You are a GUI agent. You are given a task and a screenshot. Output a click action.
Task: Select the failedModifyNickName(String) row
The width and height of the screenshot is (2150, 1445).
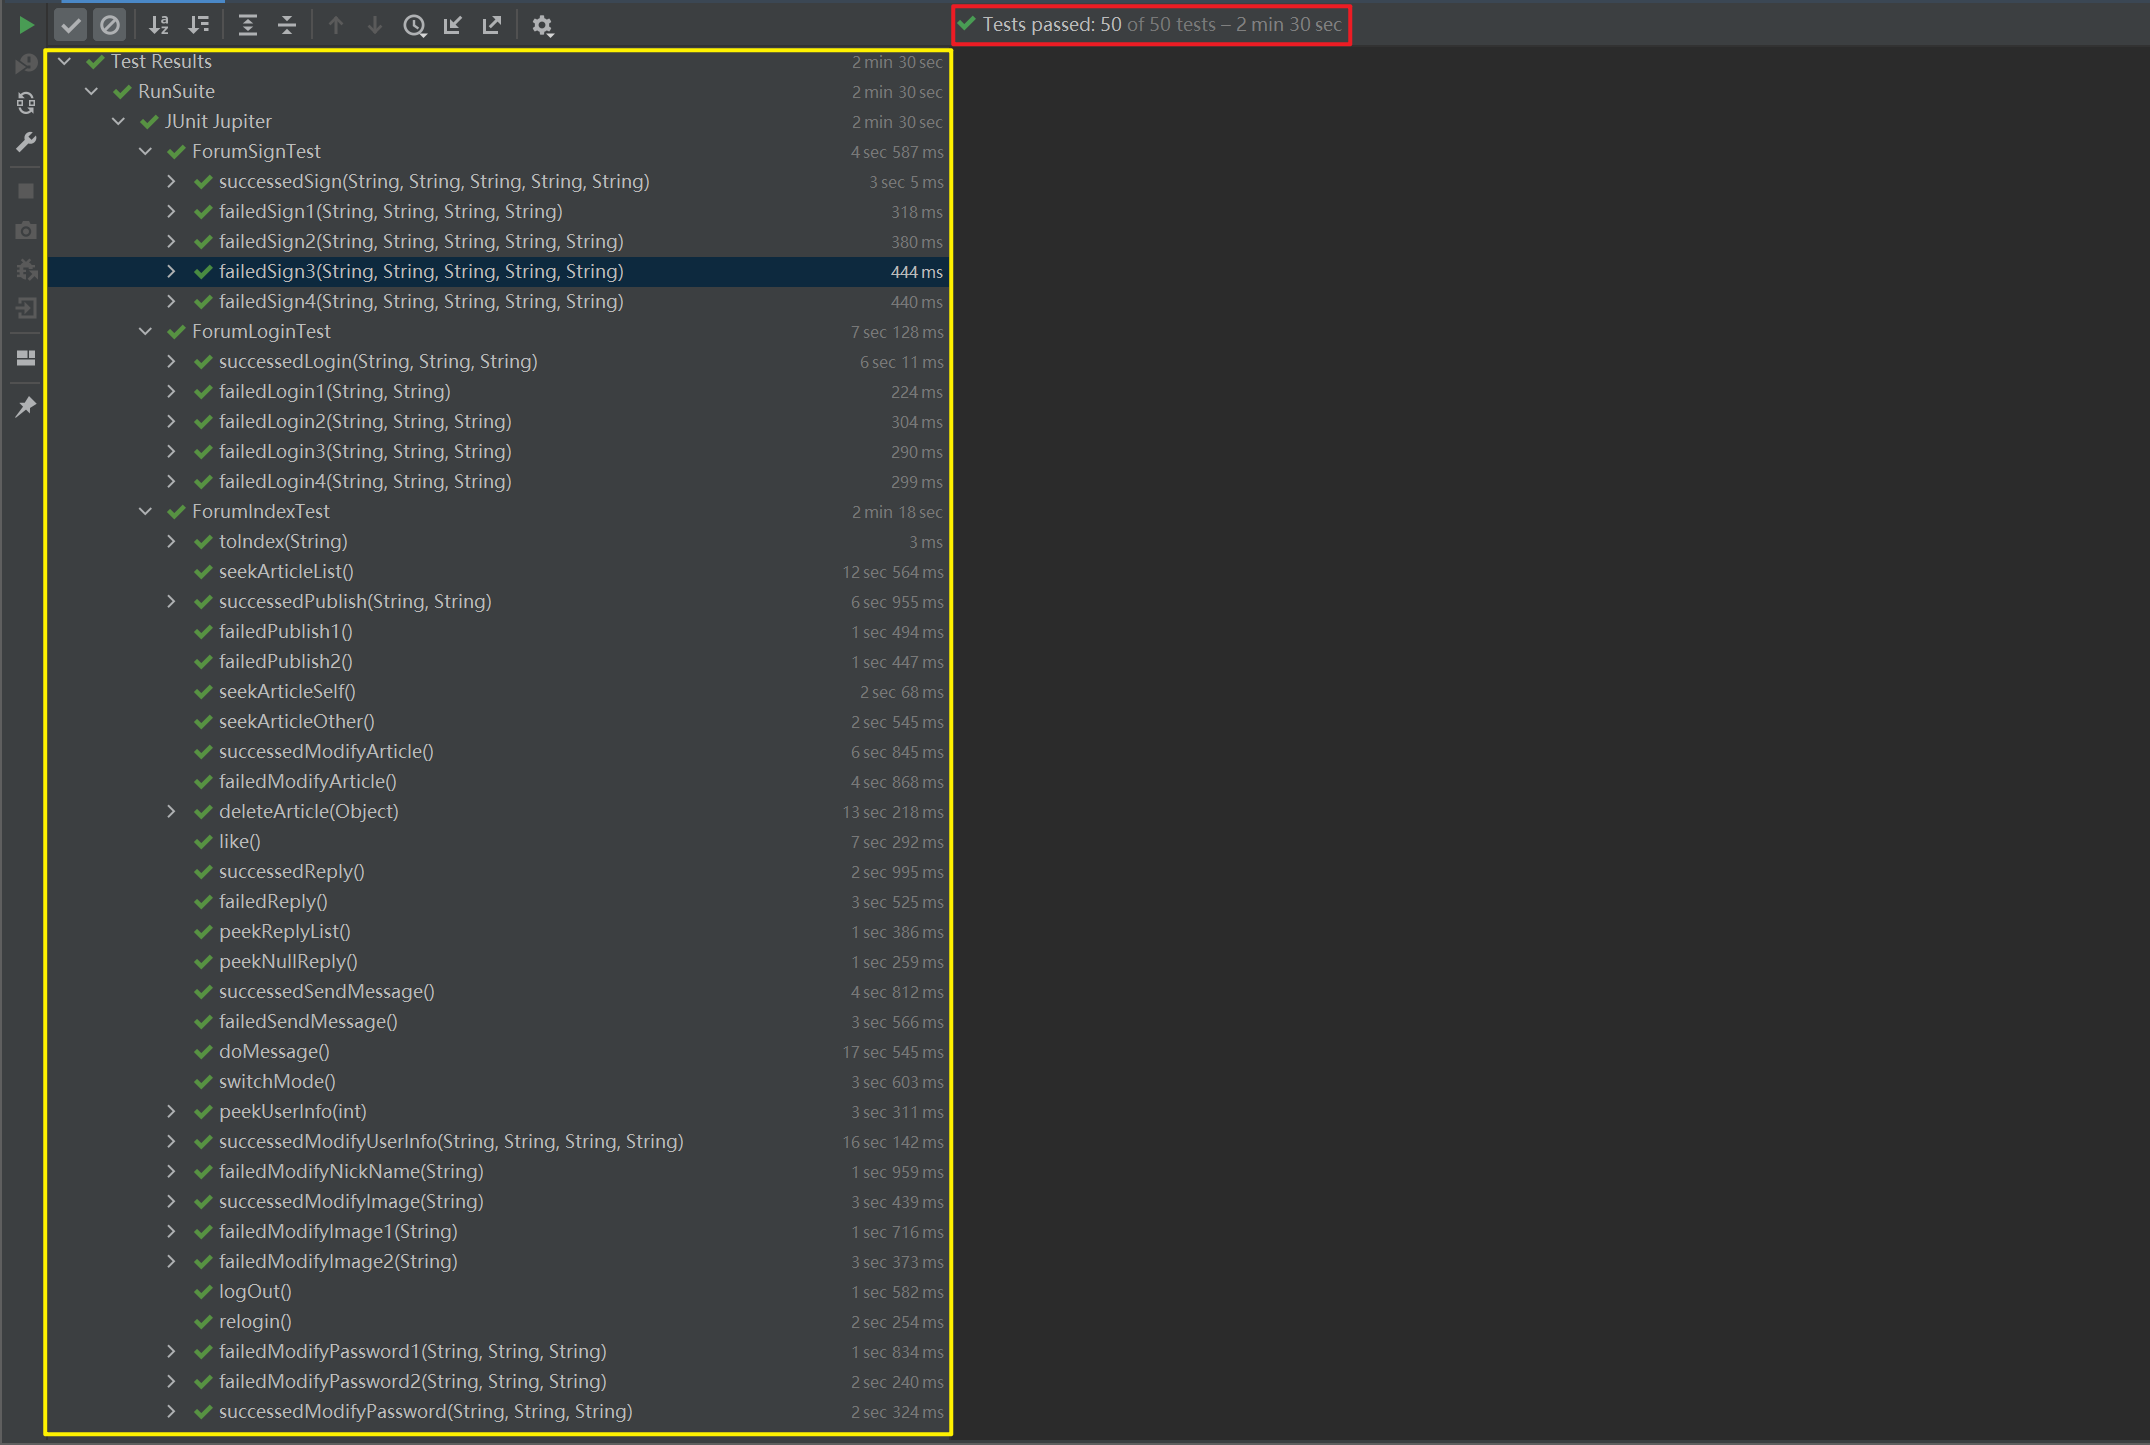click(x=498, y=1172)
